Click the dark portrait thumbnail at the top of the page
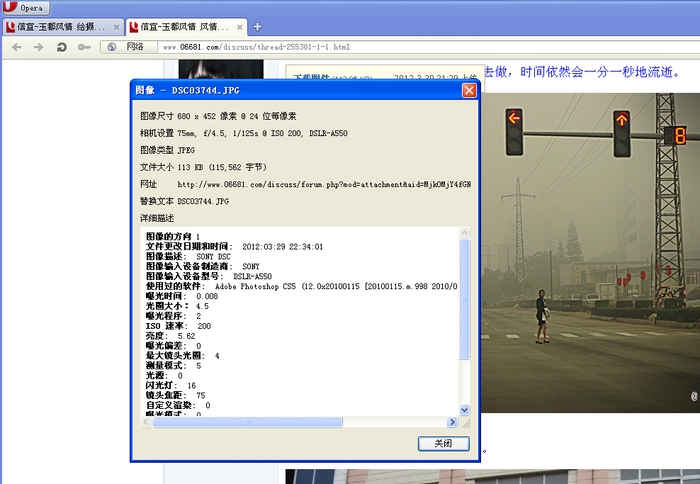 (x=221, y=70)
